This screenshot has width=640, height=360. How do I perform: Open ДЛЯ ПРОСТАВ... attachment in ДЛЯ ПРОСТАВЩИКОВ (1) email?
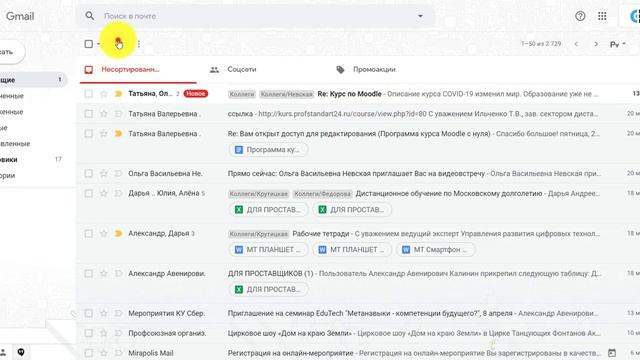268,290
